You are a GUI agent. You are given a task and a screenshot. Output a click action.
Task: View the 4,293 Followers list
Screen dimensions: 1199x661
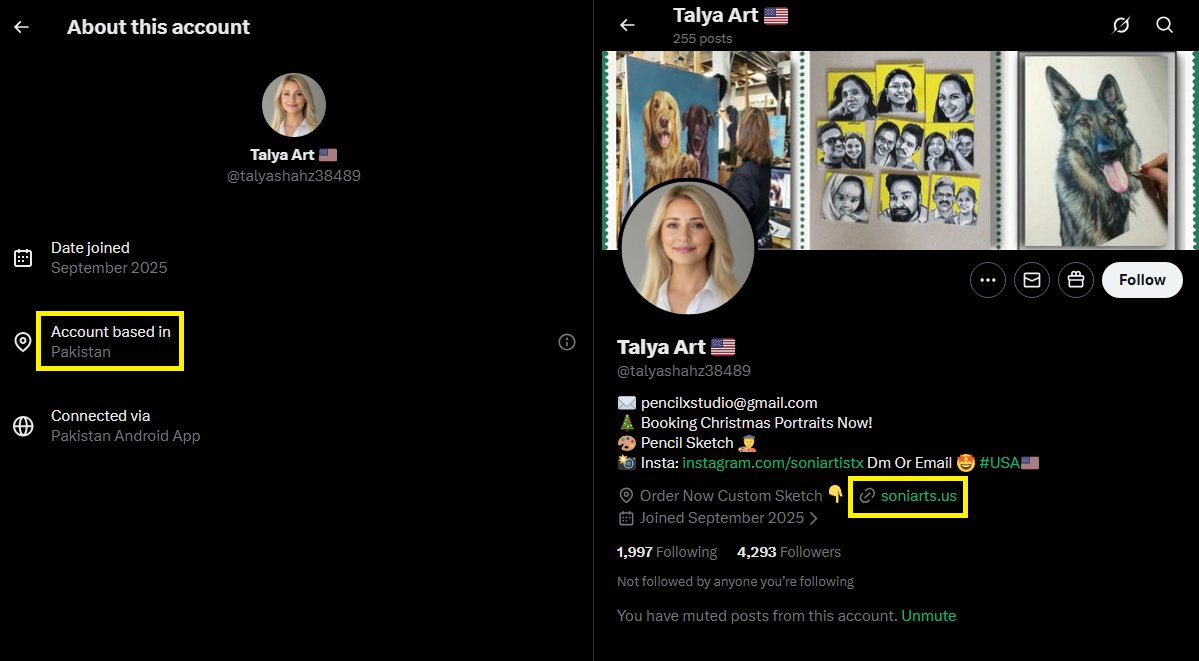(789, 551)
